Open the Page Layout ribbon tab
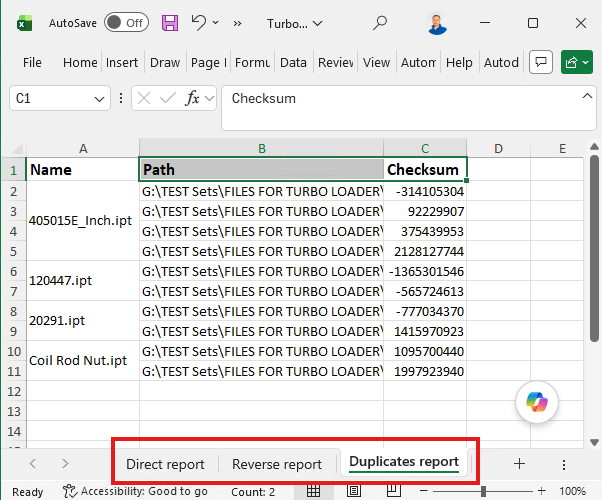The image size is (602, 500). pyautogui.click(x=208, y=62)
